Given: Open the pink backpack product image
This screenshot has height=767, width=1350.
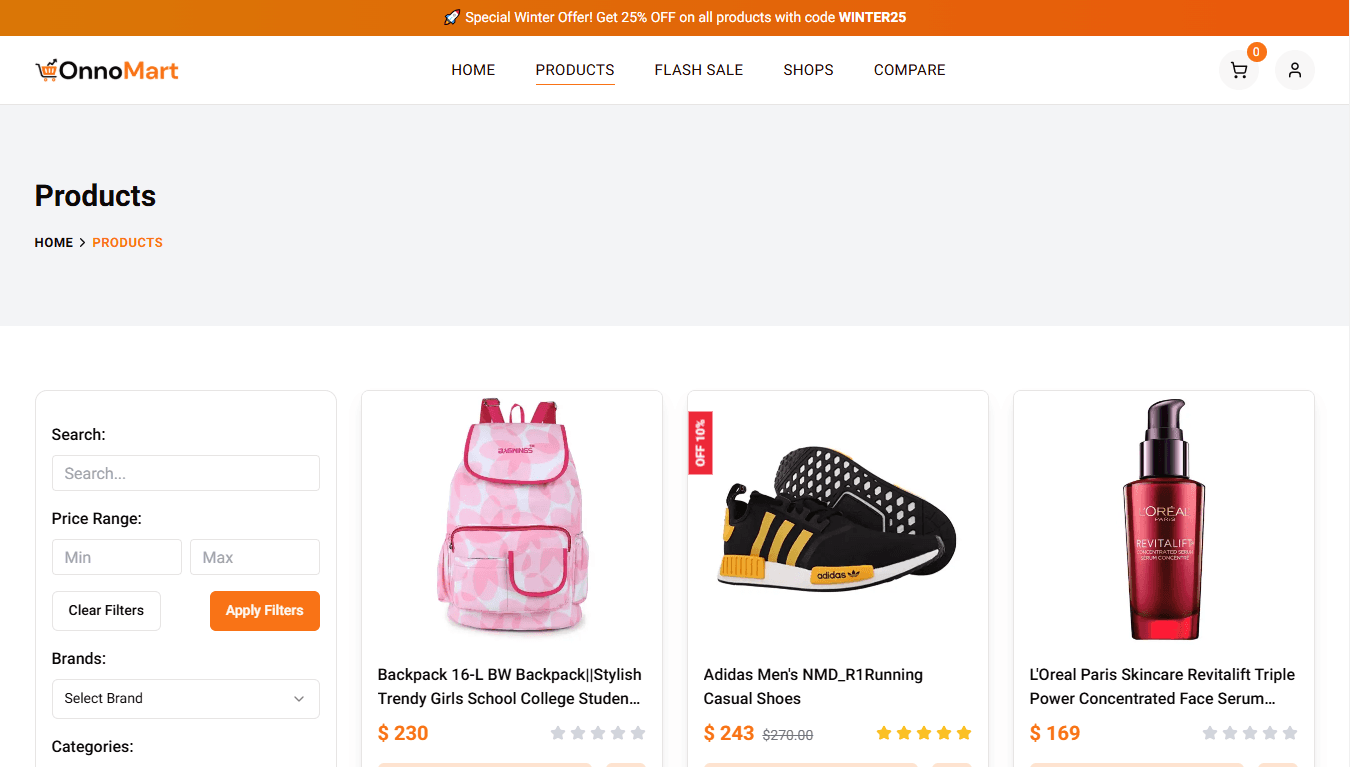Looking at the screenshot, I should (512, 517).
